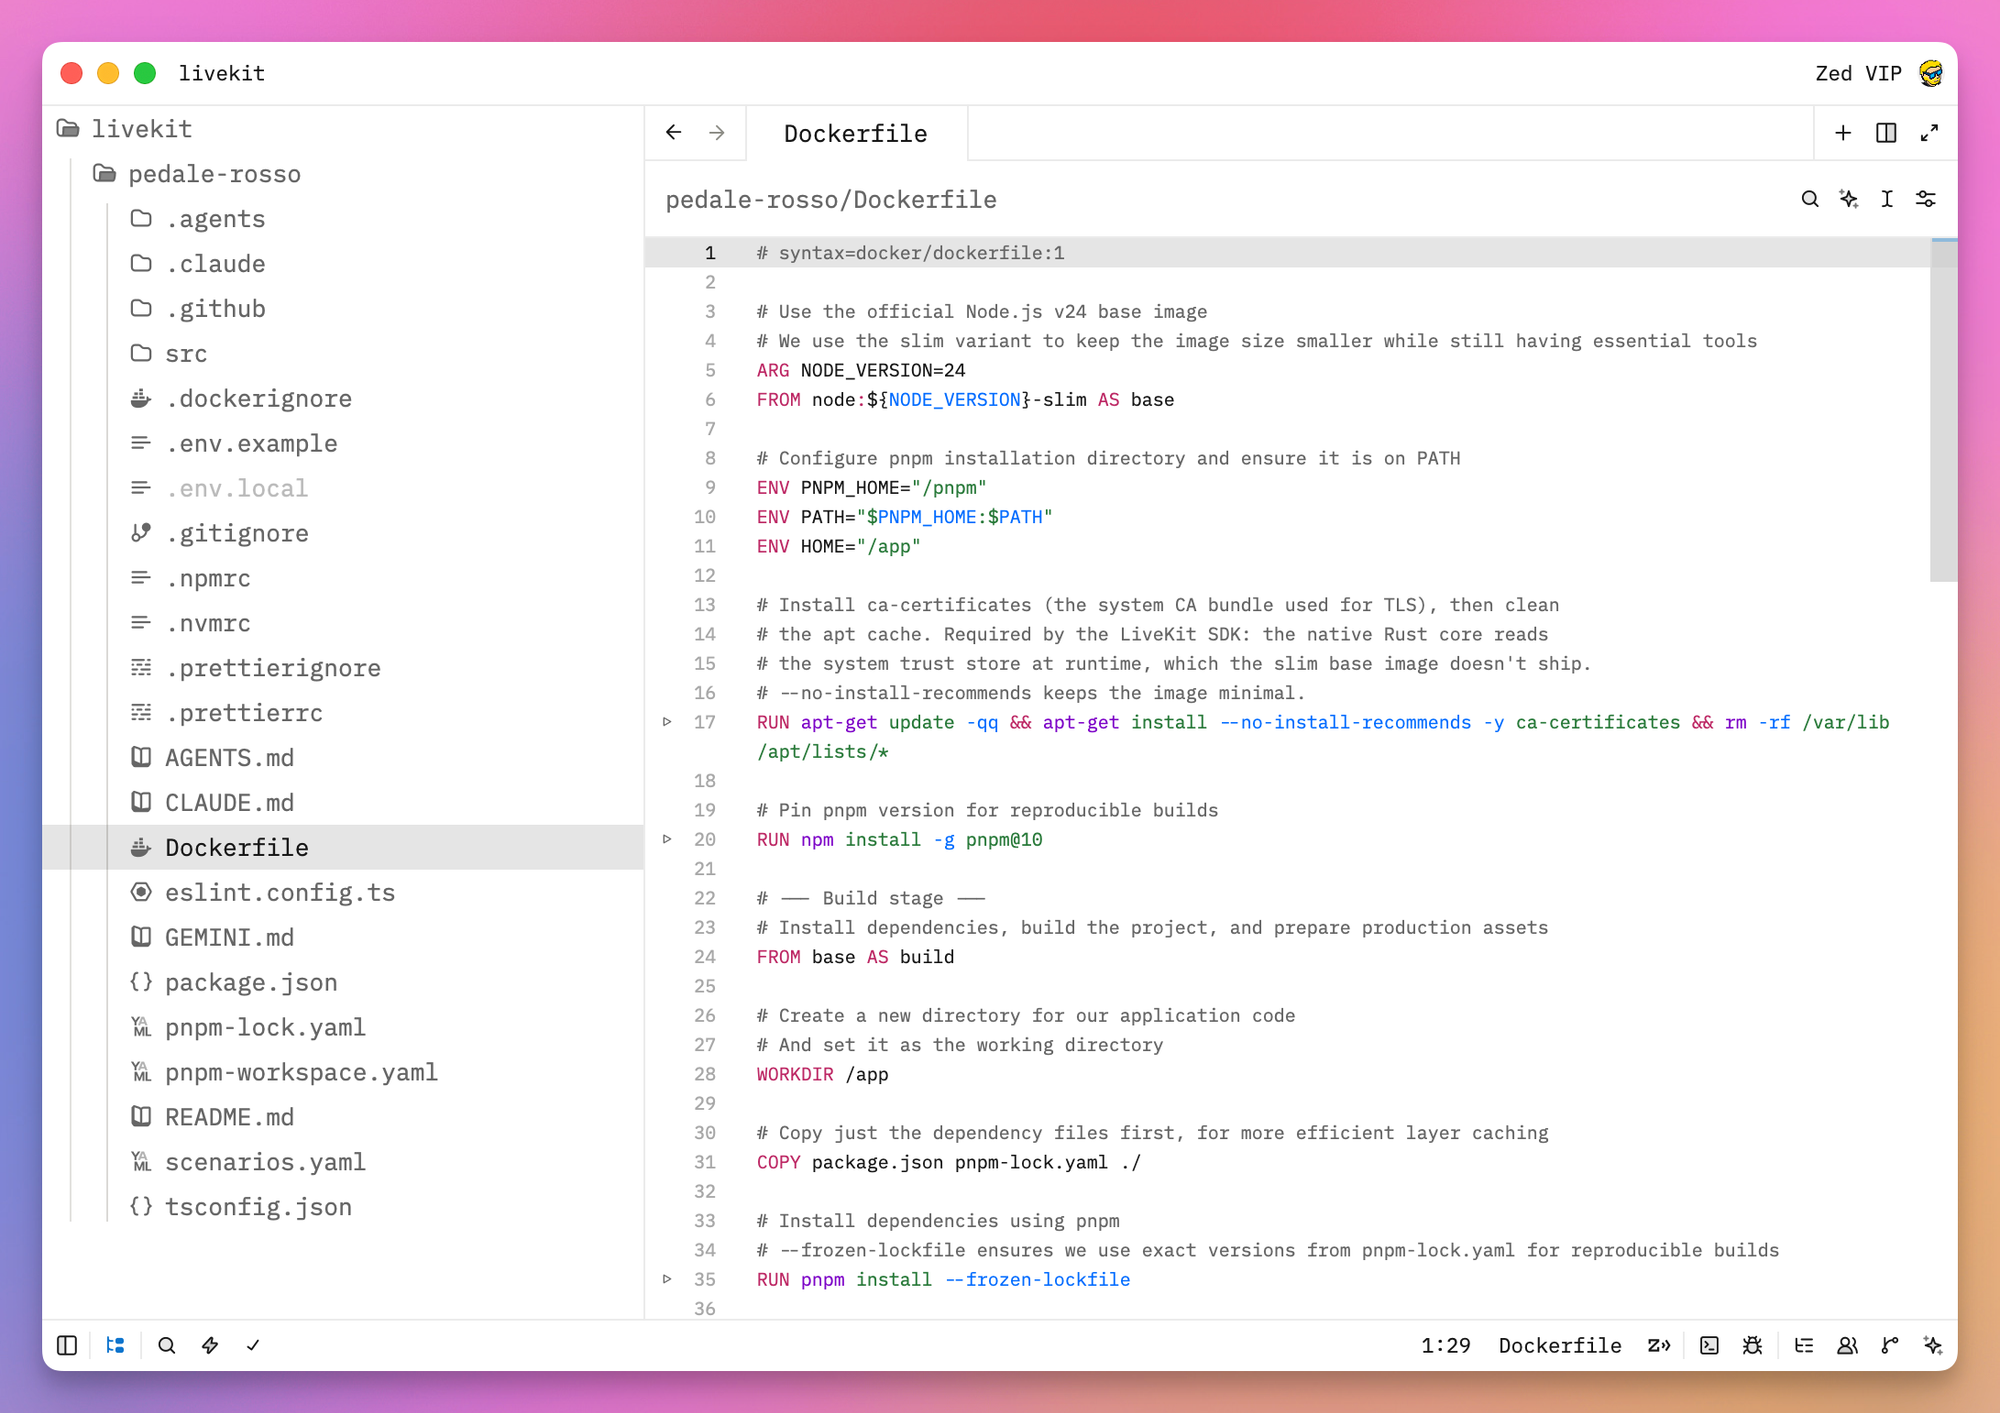
Task: Click the lightning bolt icon in status bar
Action: [210, 1345]
